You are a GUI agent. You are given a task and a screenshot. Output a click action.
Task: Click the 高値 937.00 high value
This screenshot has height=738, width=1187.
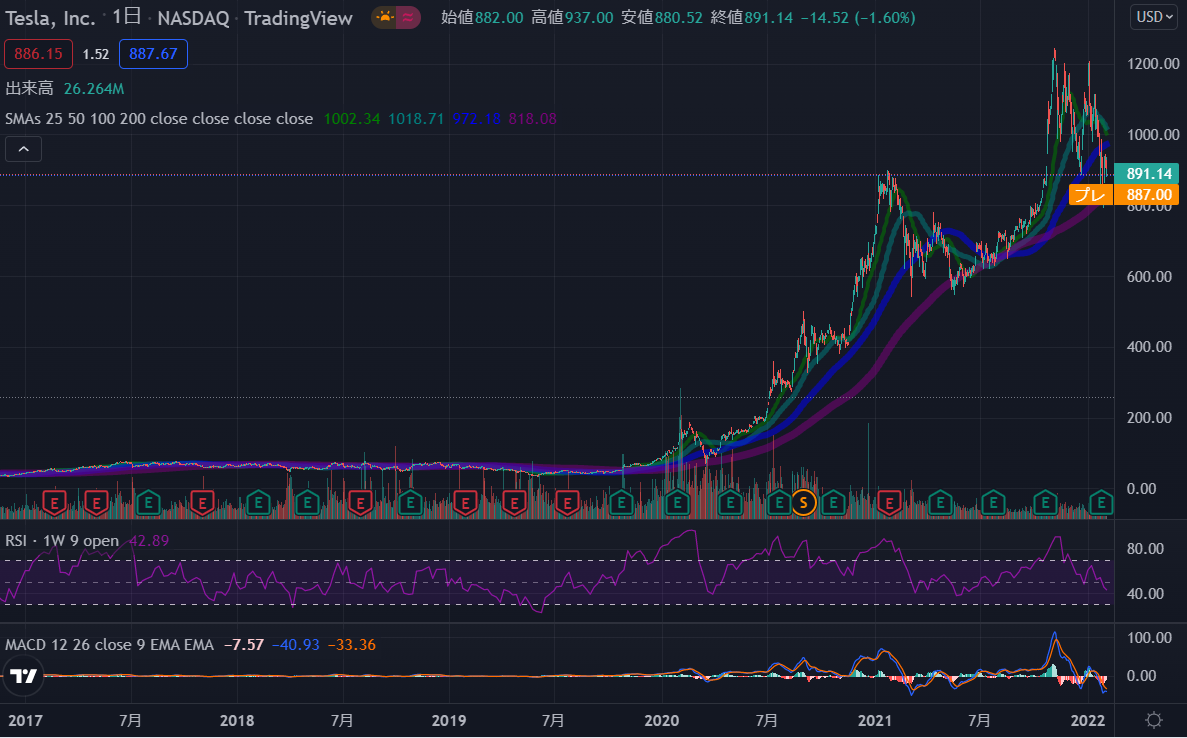click(x=572, y=17)
